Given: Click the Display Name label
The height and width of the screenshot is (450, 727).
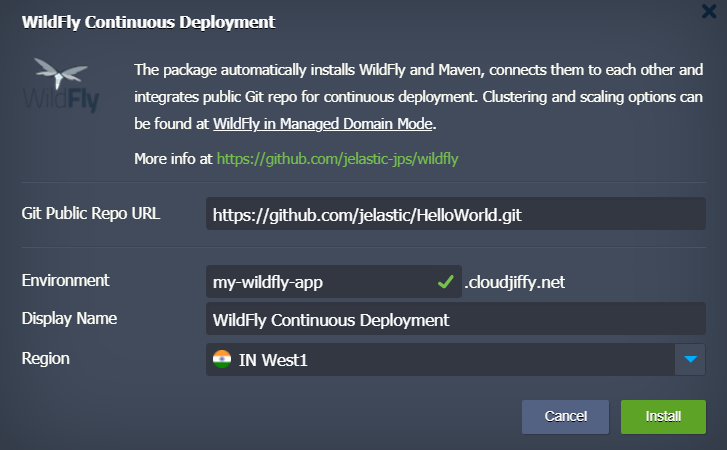Looking at the screenshot, I should pos(69,318).
